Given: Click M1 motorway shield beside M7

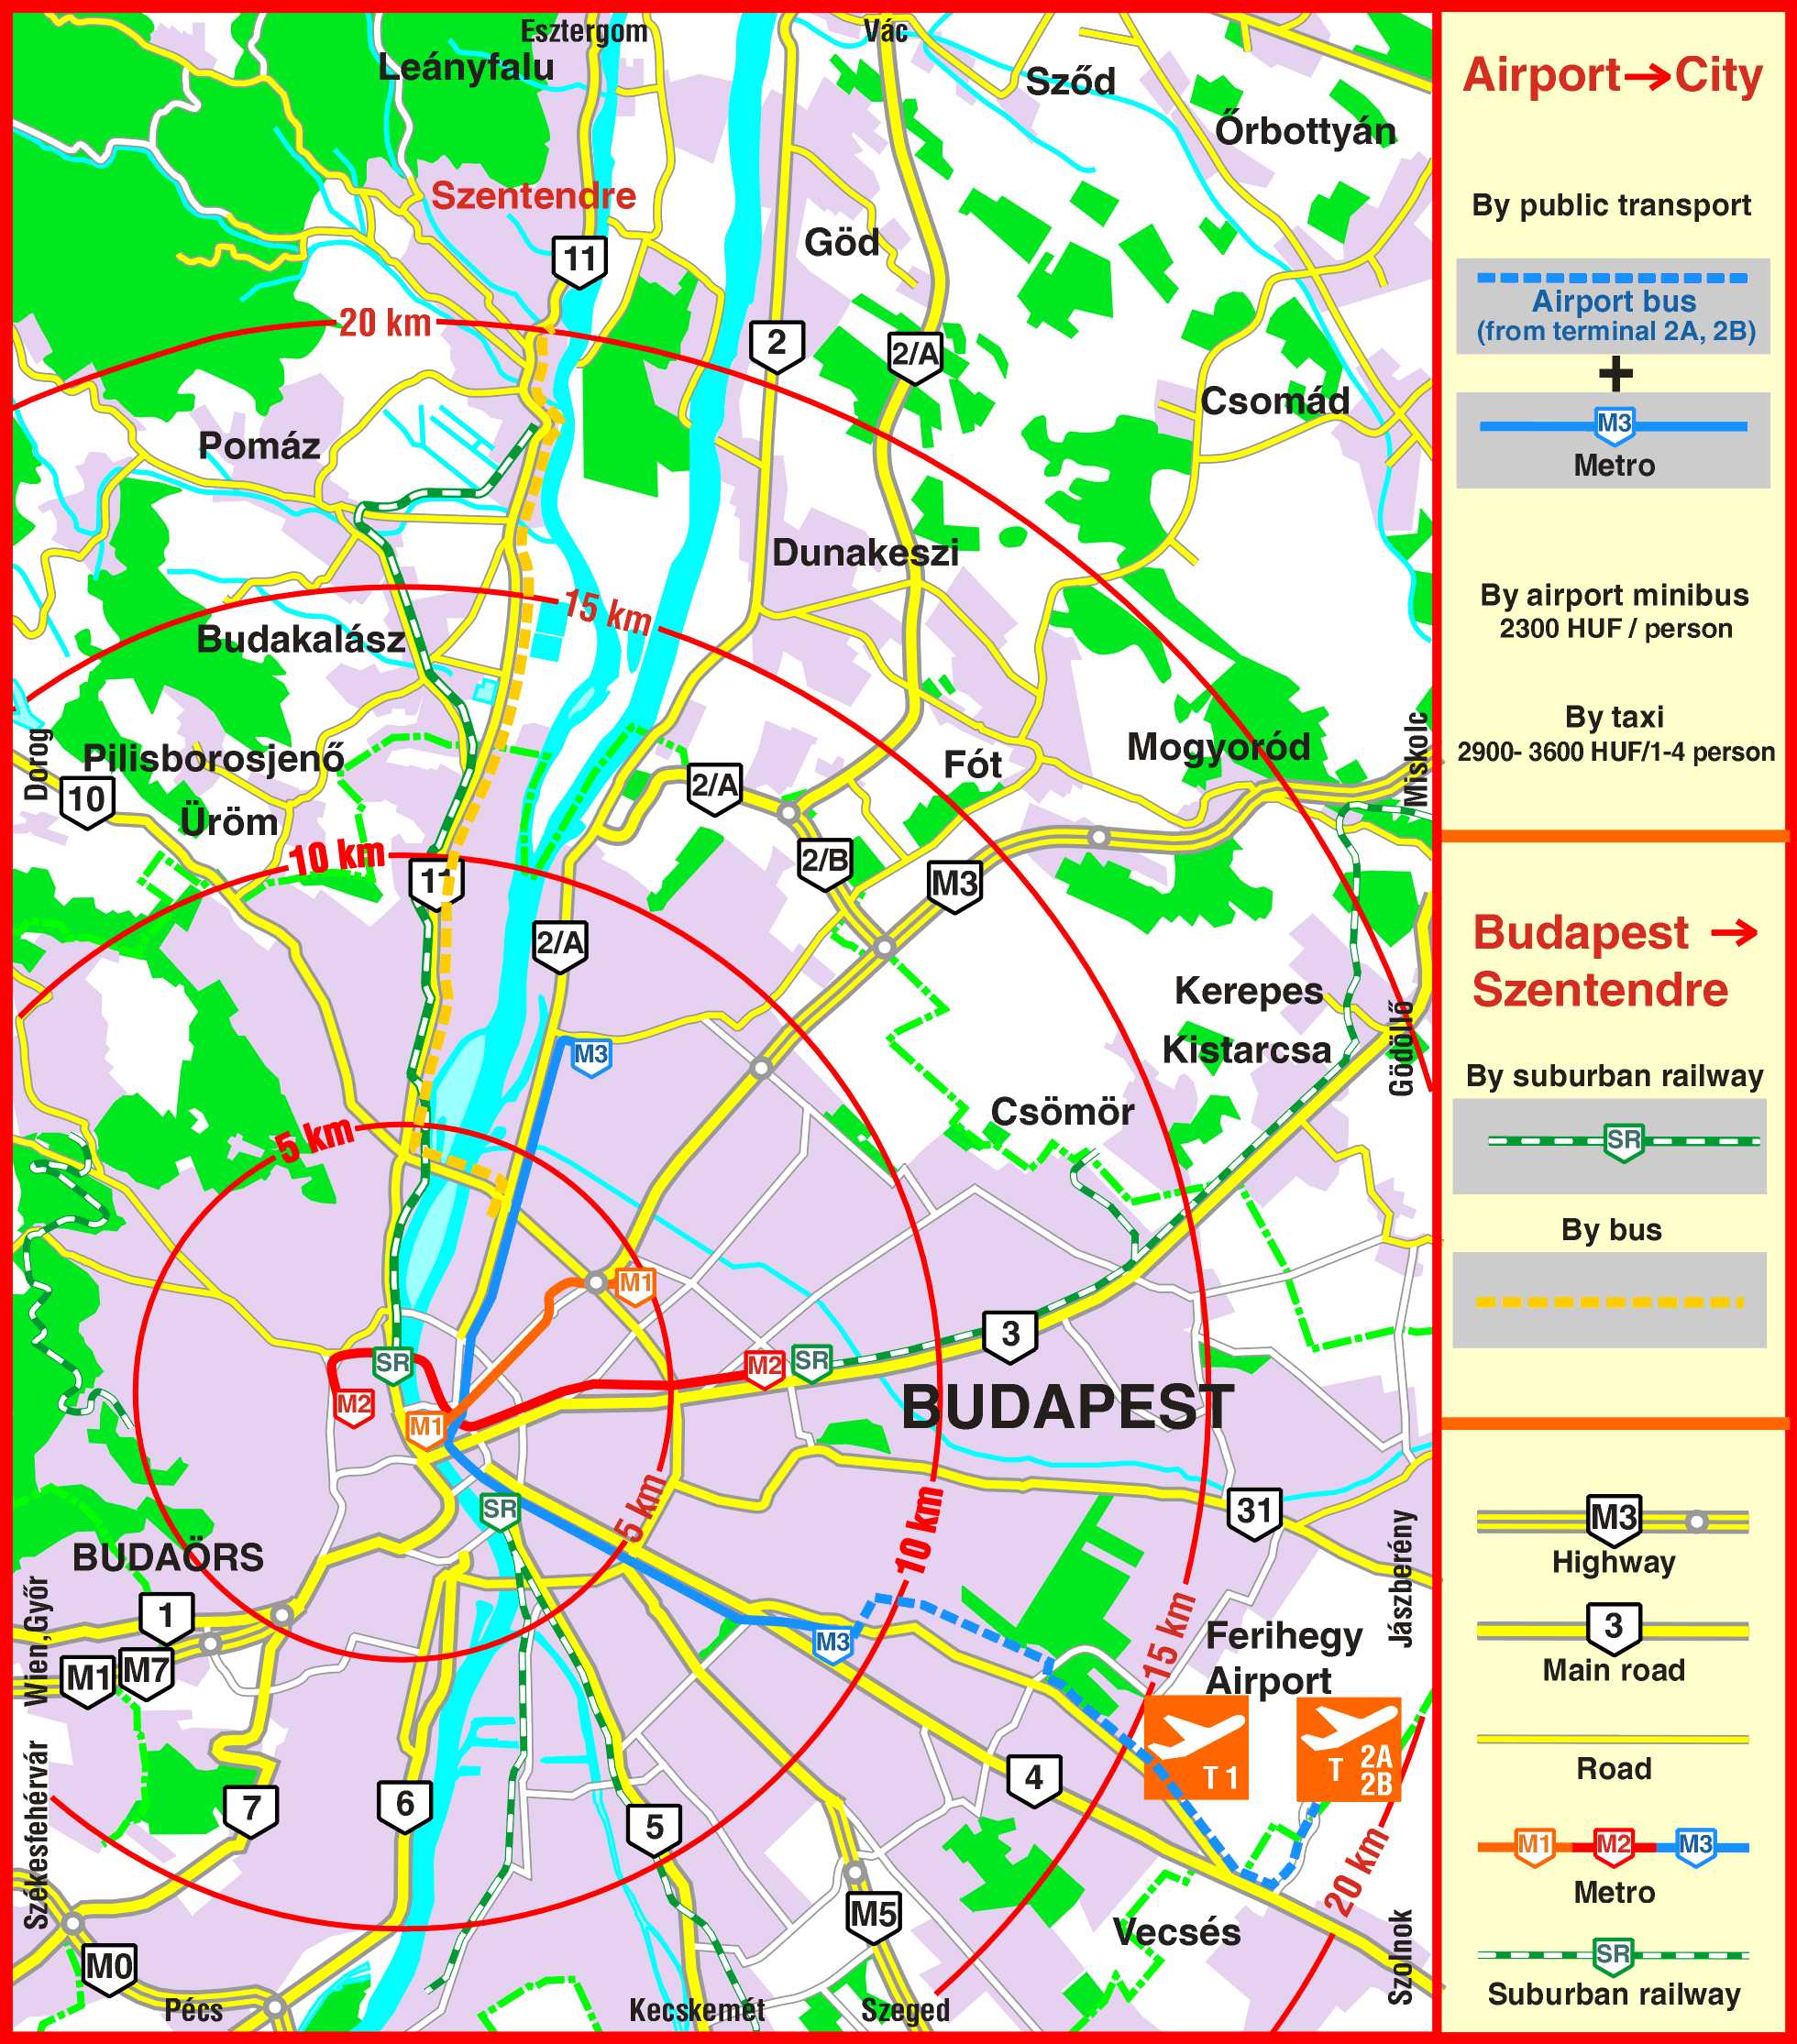Looking at the screenshot, I should (x=88, y=1681).
